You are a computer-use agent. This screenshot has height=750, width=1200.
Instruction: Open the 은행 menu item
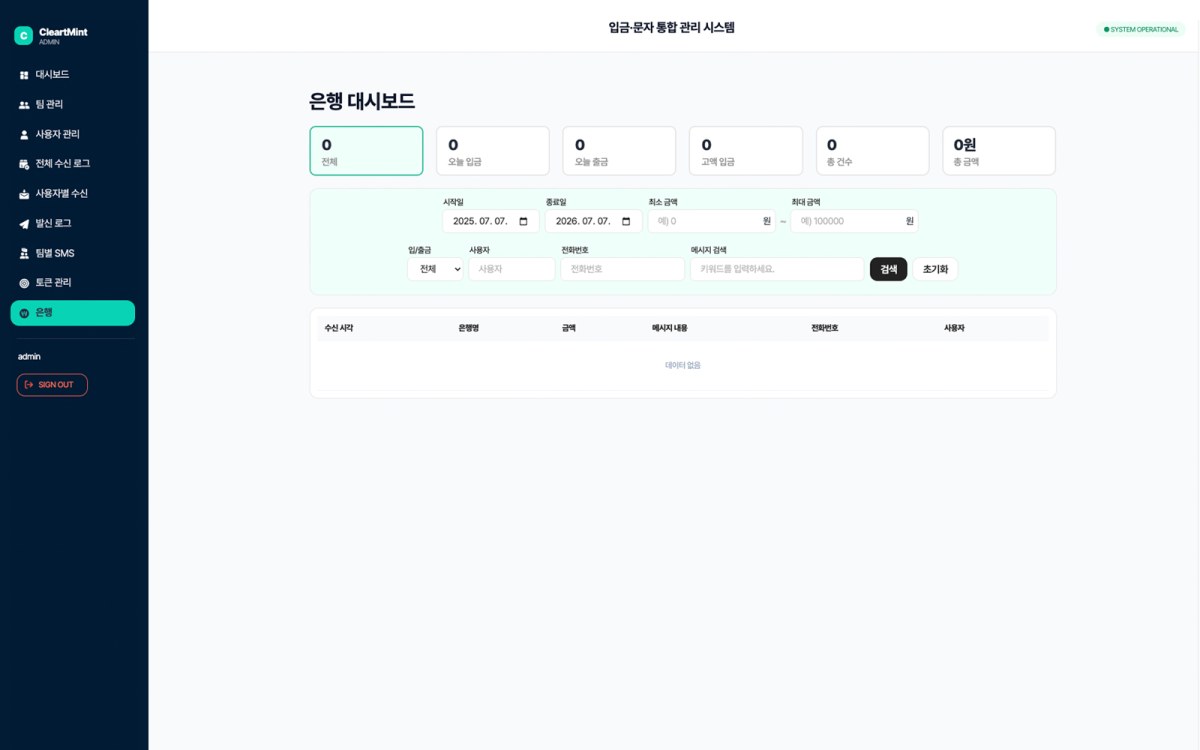pyautogui.click(x=73, y=313)
